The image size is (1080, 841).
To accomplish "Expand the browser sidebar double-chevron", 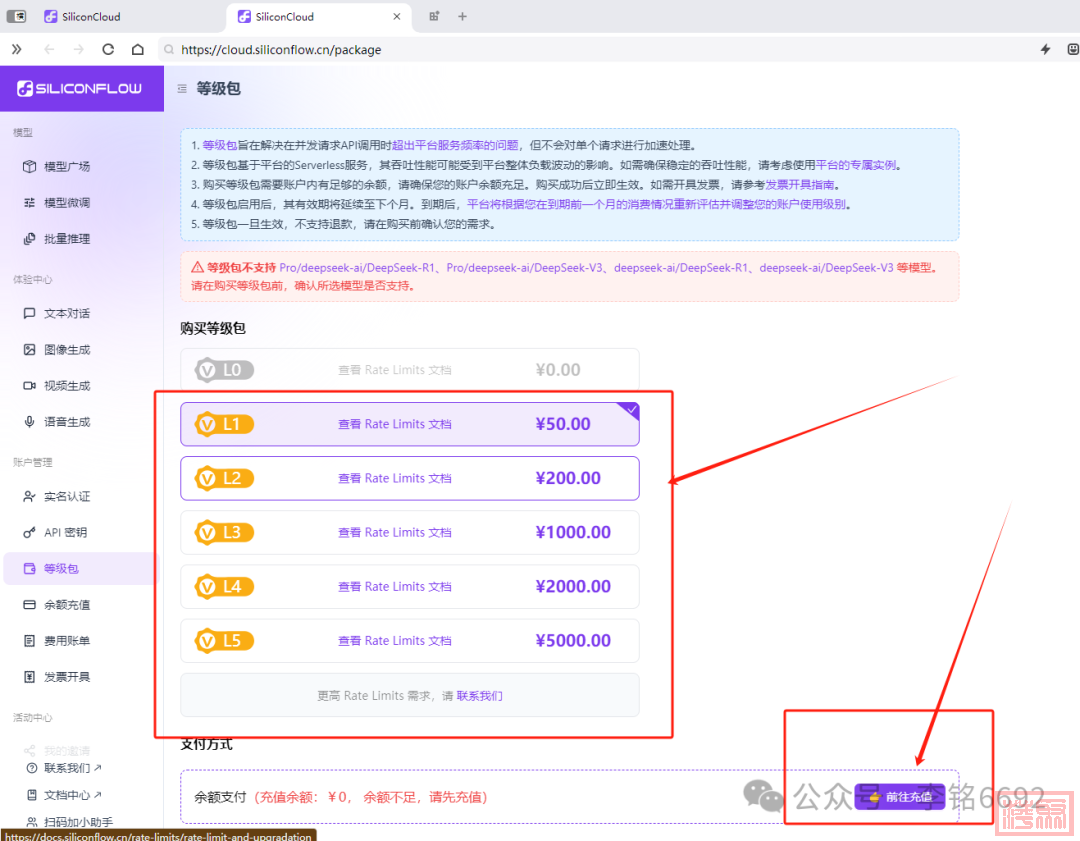I will [16, 49].
